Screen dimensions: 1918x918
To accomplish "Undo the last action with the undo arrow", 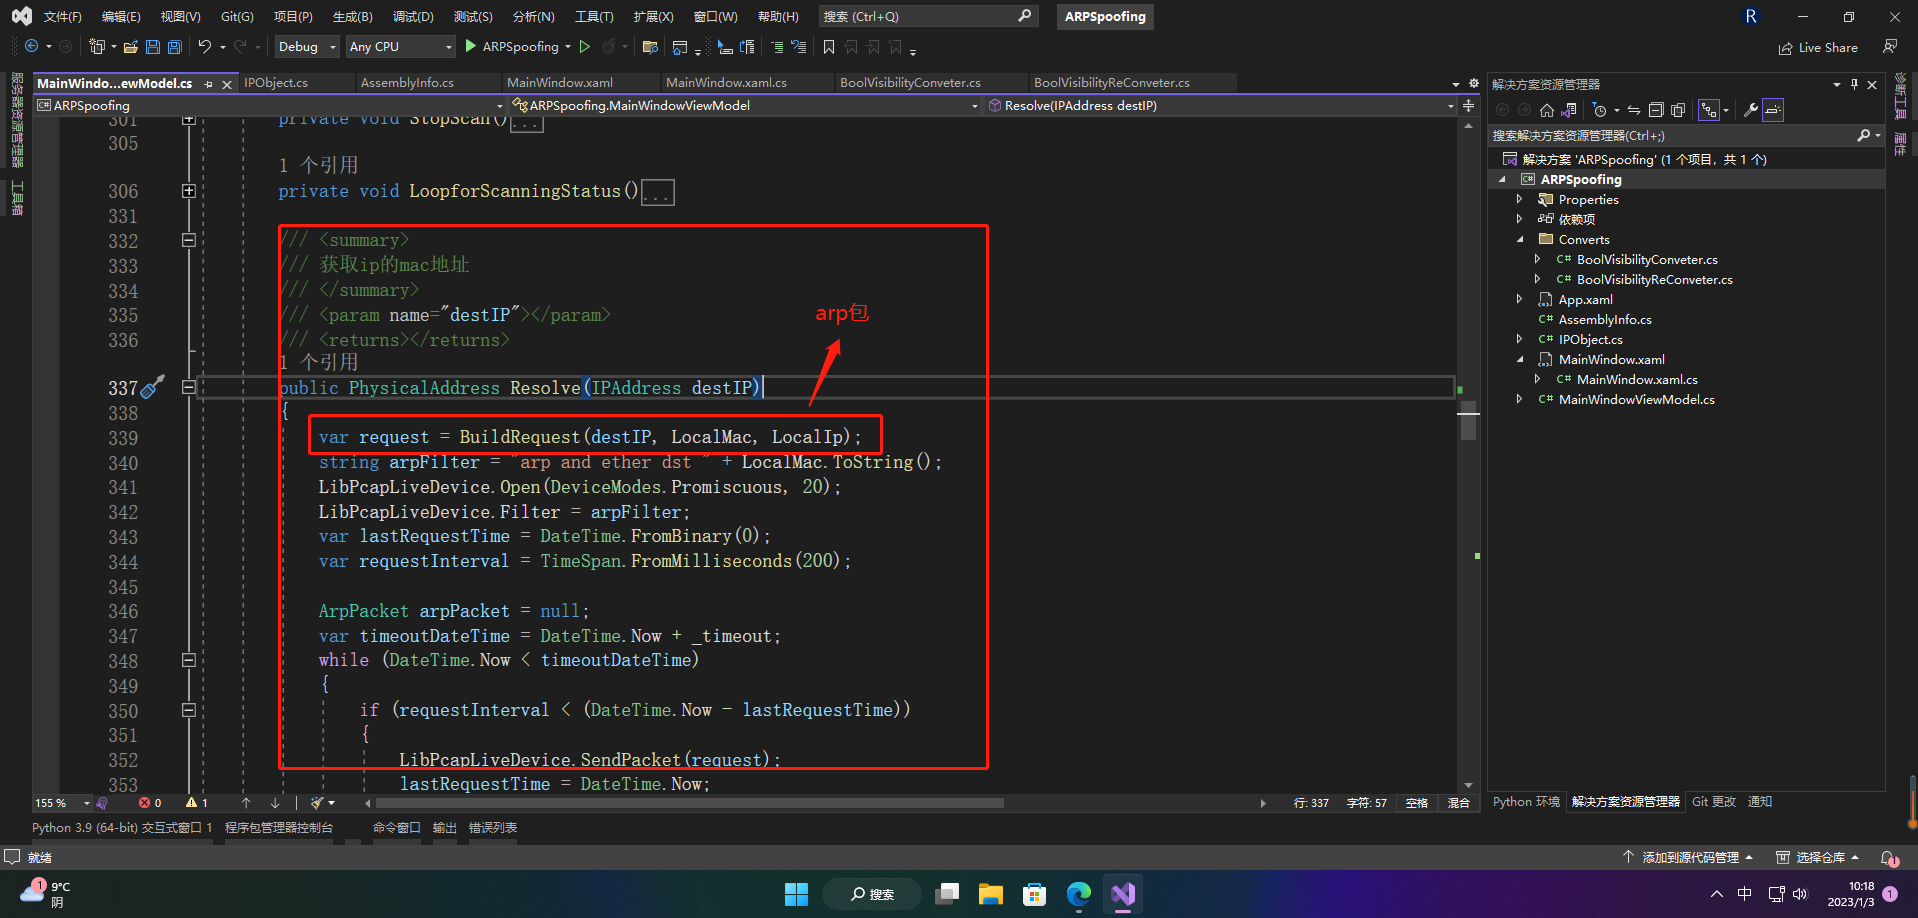I will (205, 46).
